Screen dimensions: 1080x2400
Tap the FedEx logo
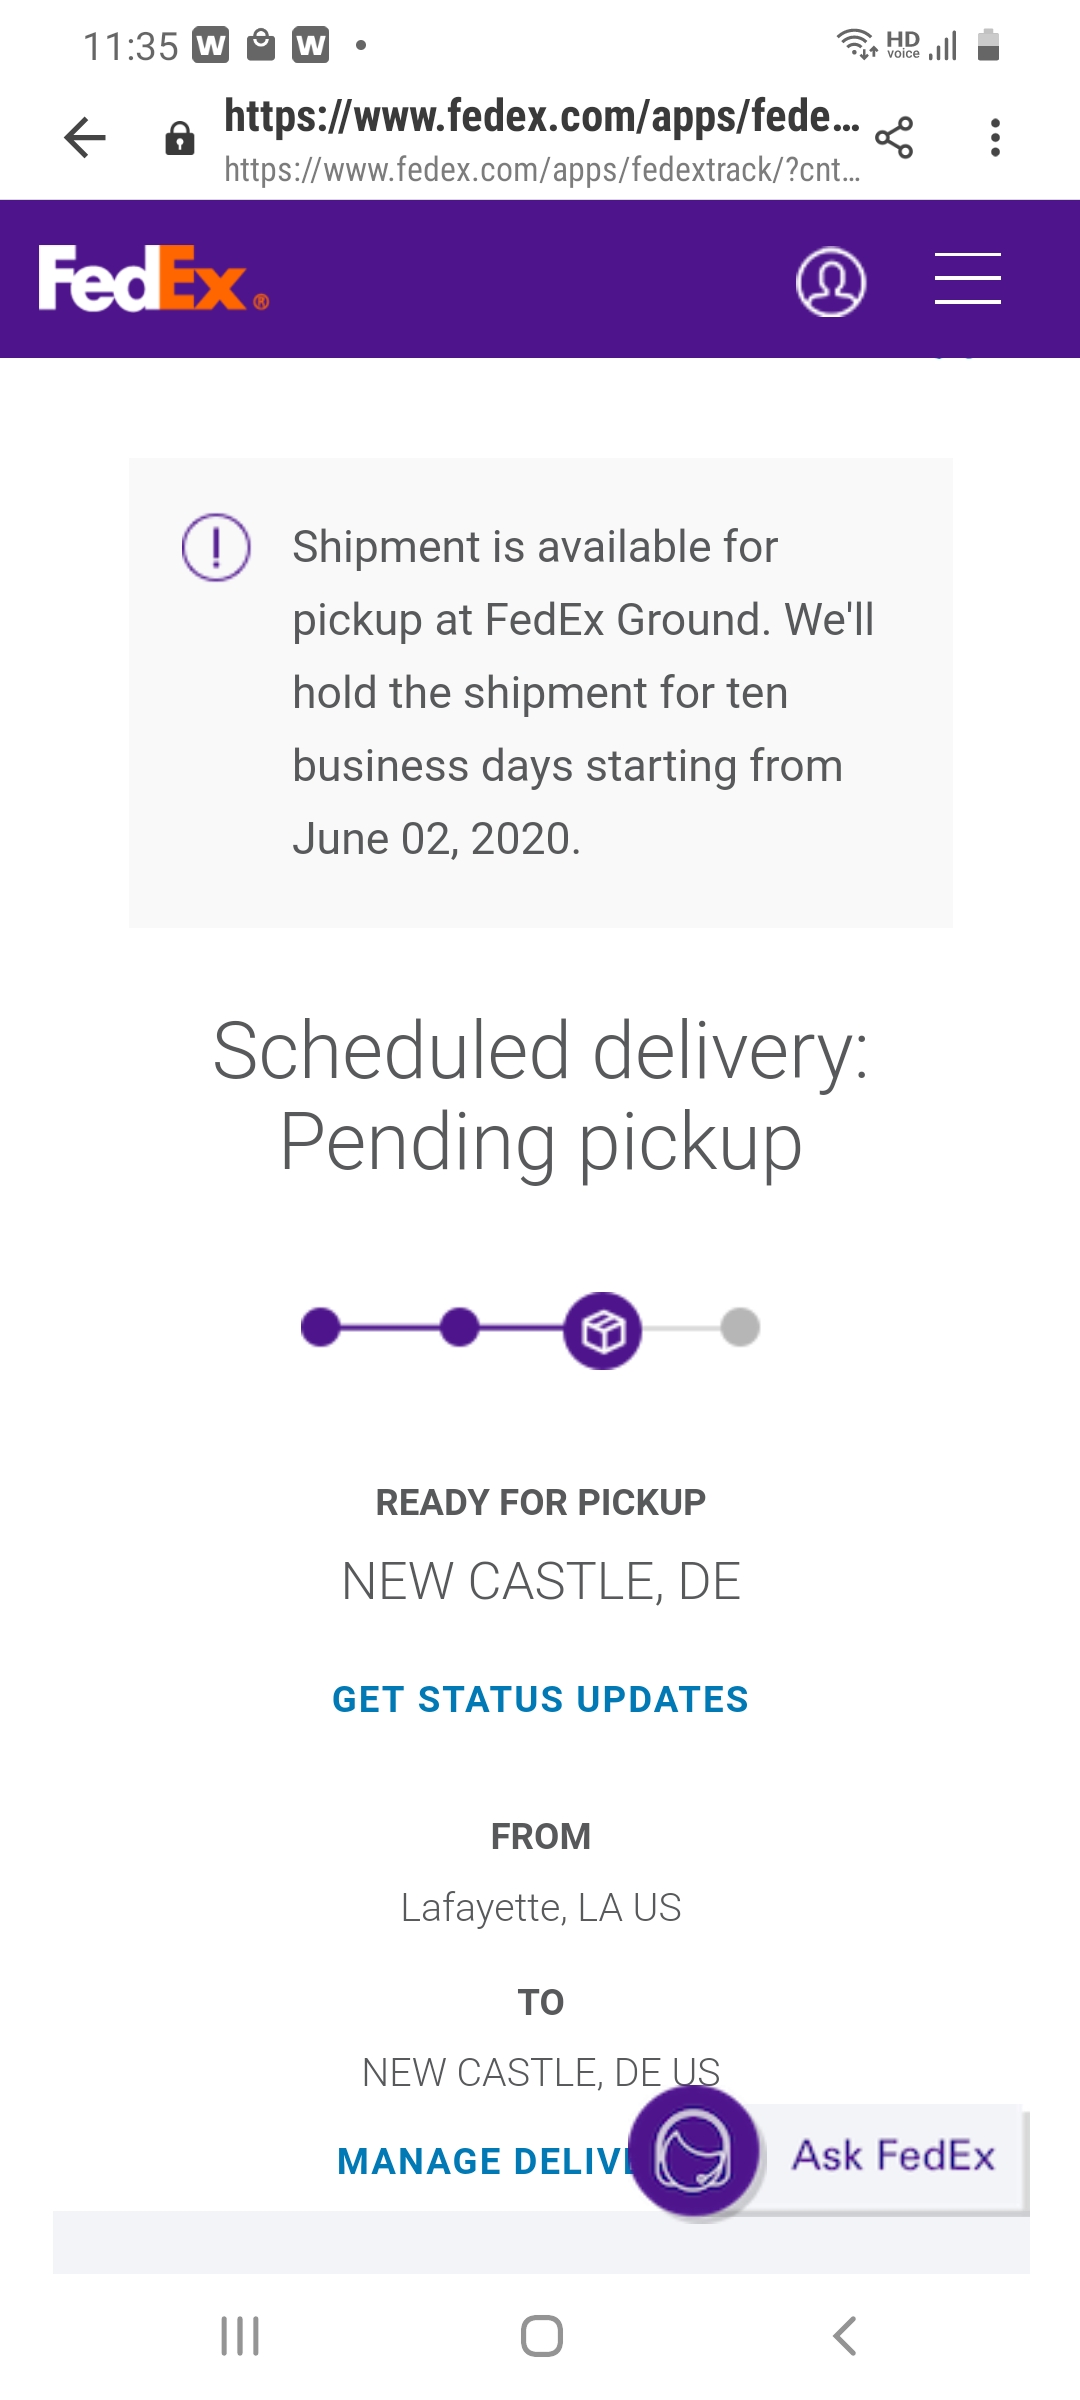point(153,279)
